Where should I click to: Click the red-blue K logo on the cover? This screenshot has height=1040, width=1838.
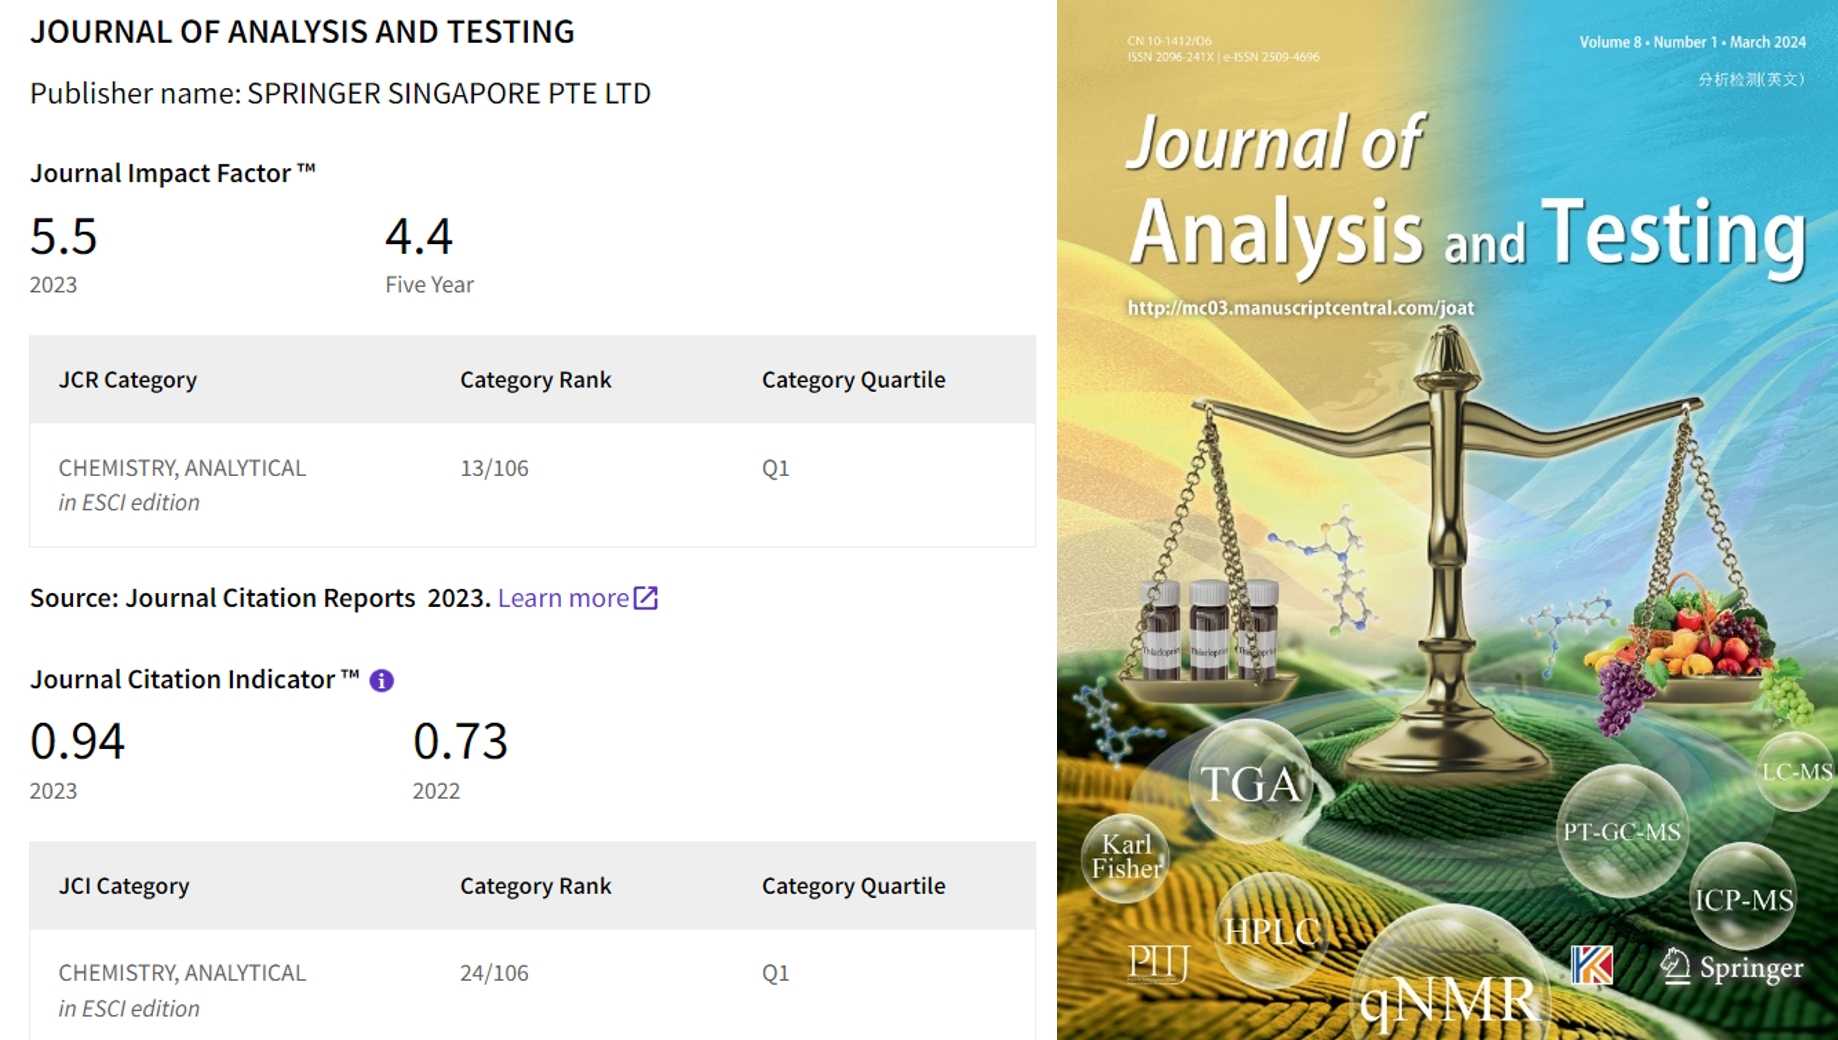1591,966
